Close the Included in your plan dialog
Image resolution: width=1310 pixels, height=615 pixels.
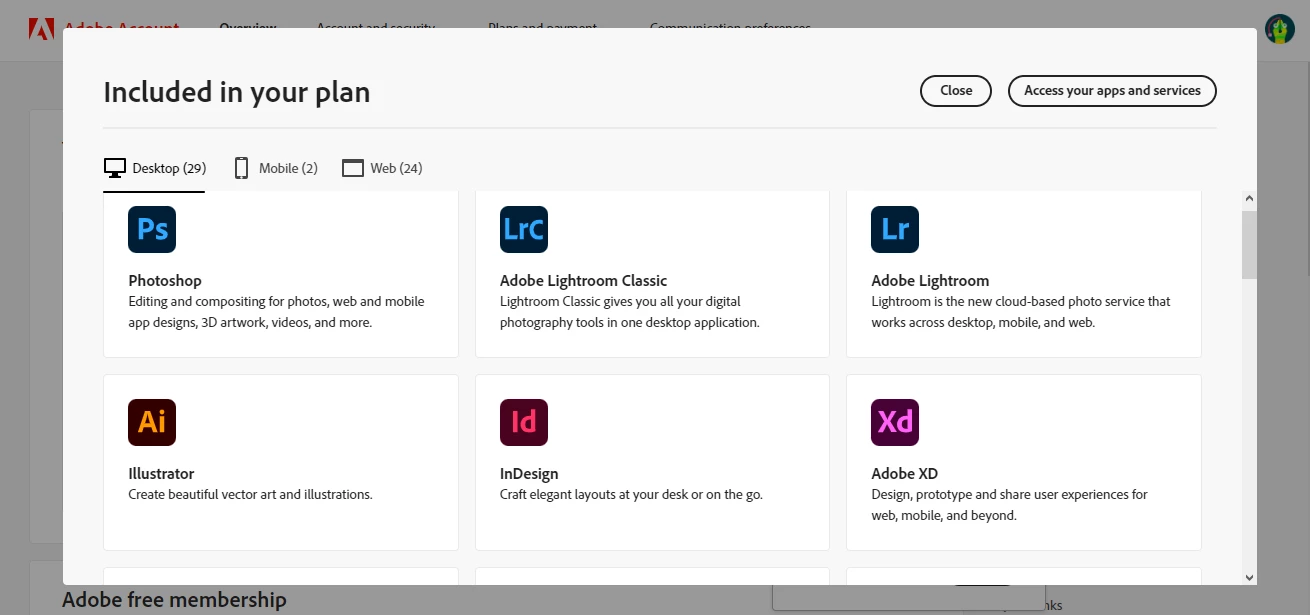(956, 90)
